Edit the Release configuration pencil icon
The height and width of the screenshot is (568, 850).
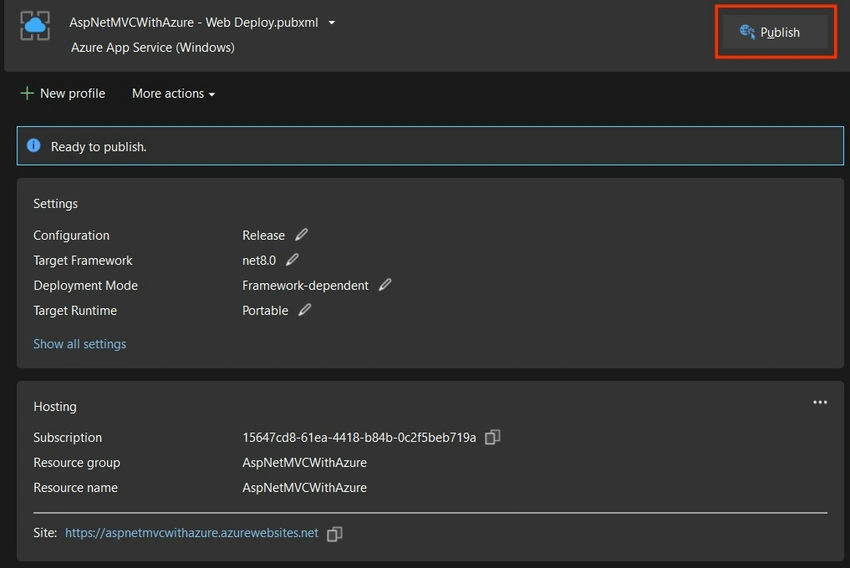301,235
